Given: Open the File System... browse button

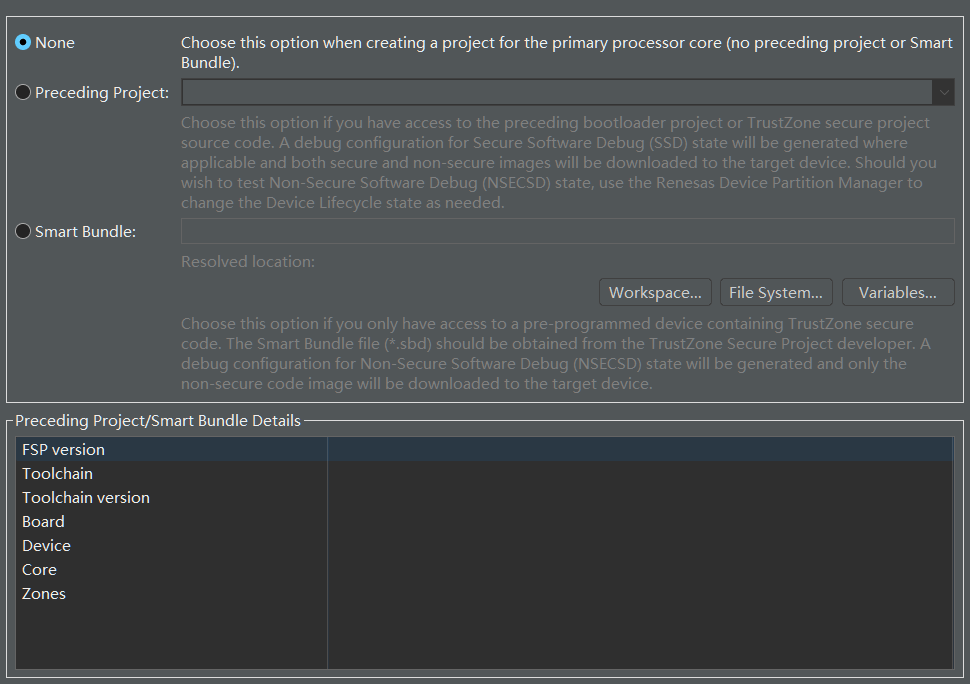Looking at the screenshot, I should [x=776, y=292].
